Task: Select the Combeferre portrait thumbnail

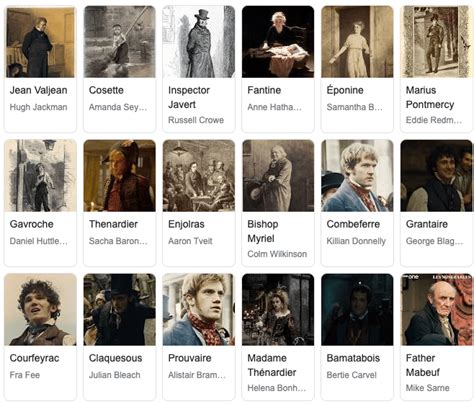Action: pyautogui.click(x=357, y=176)
